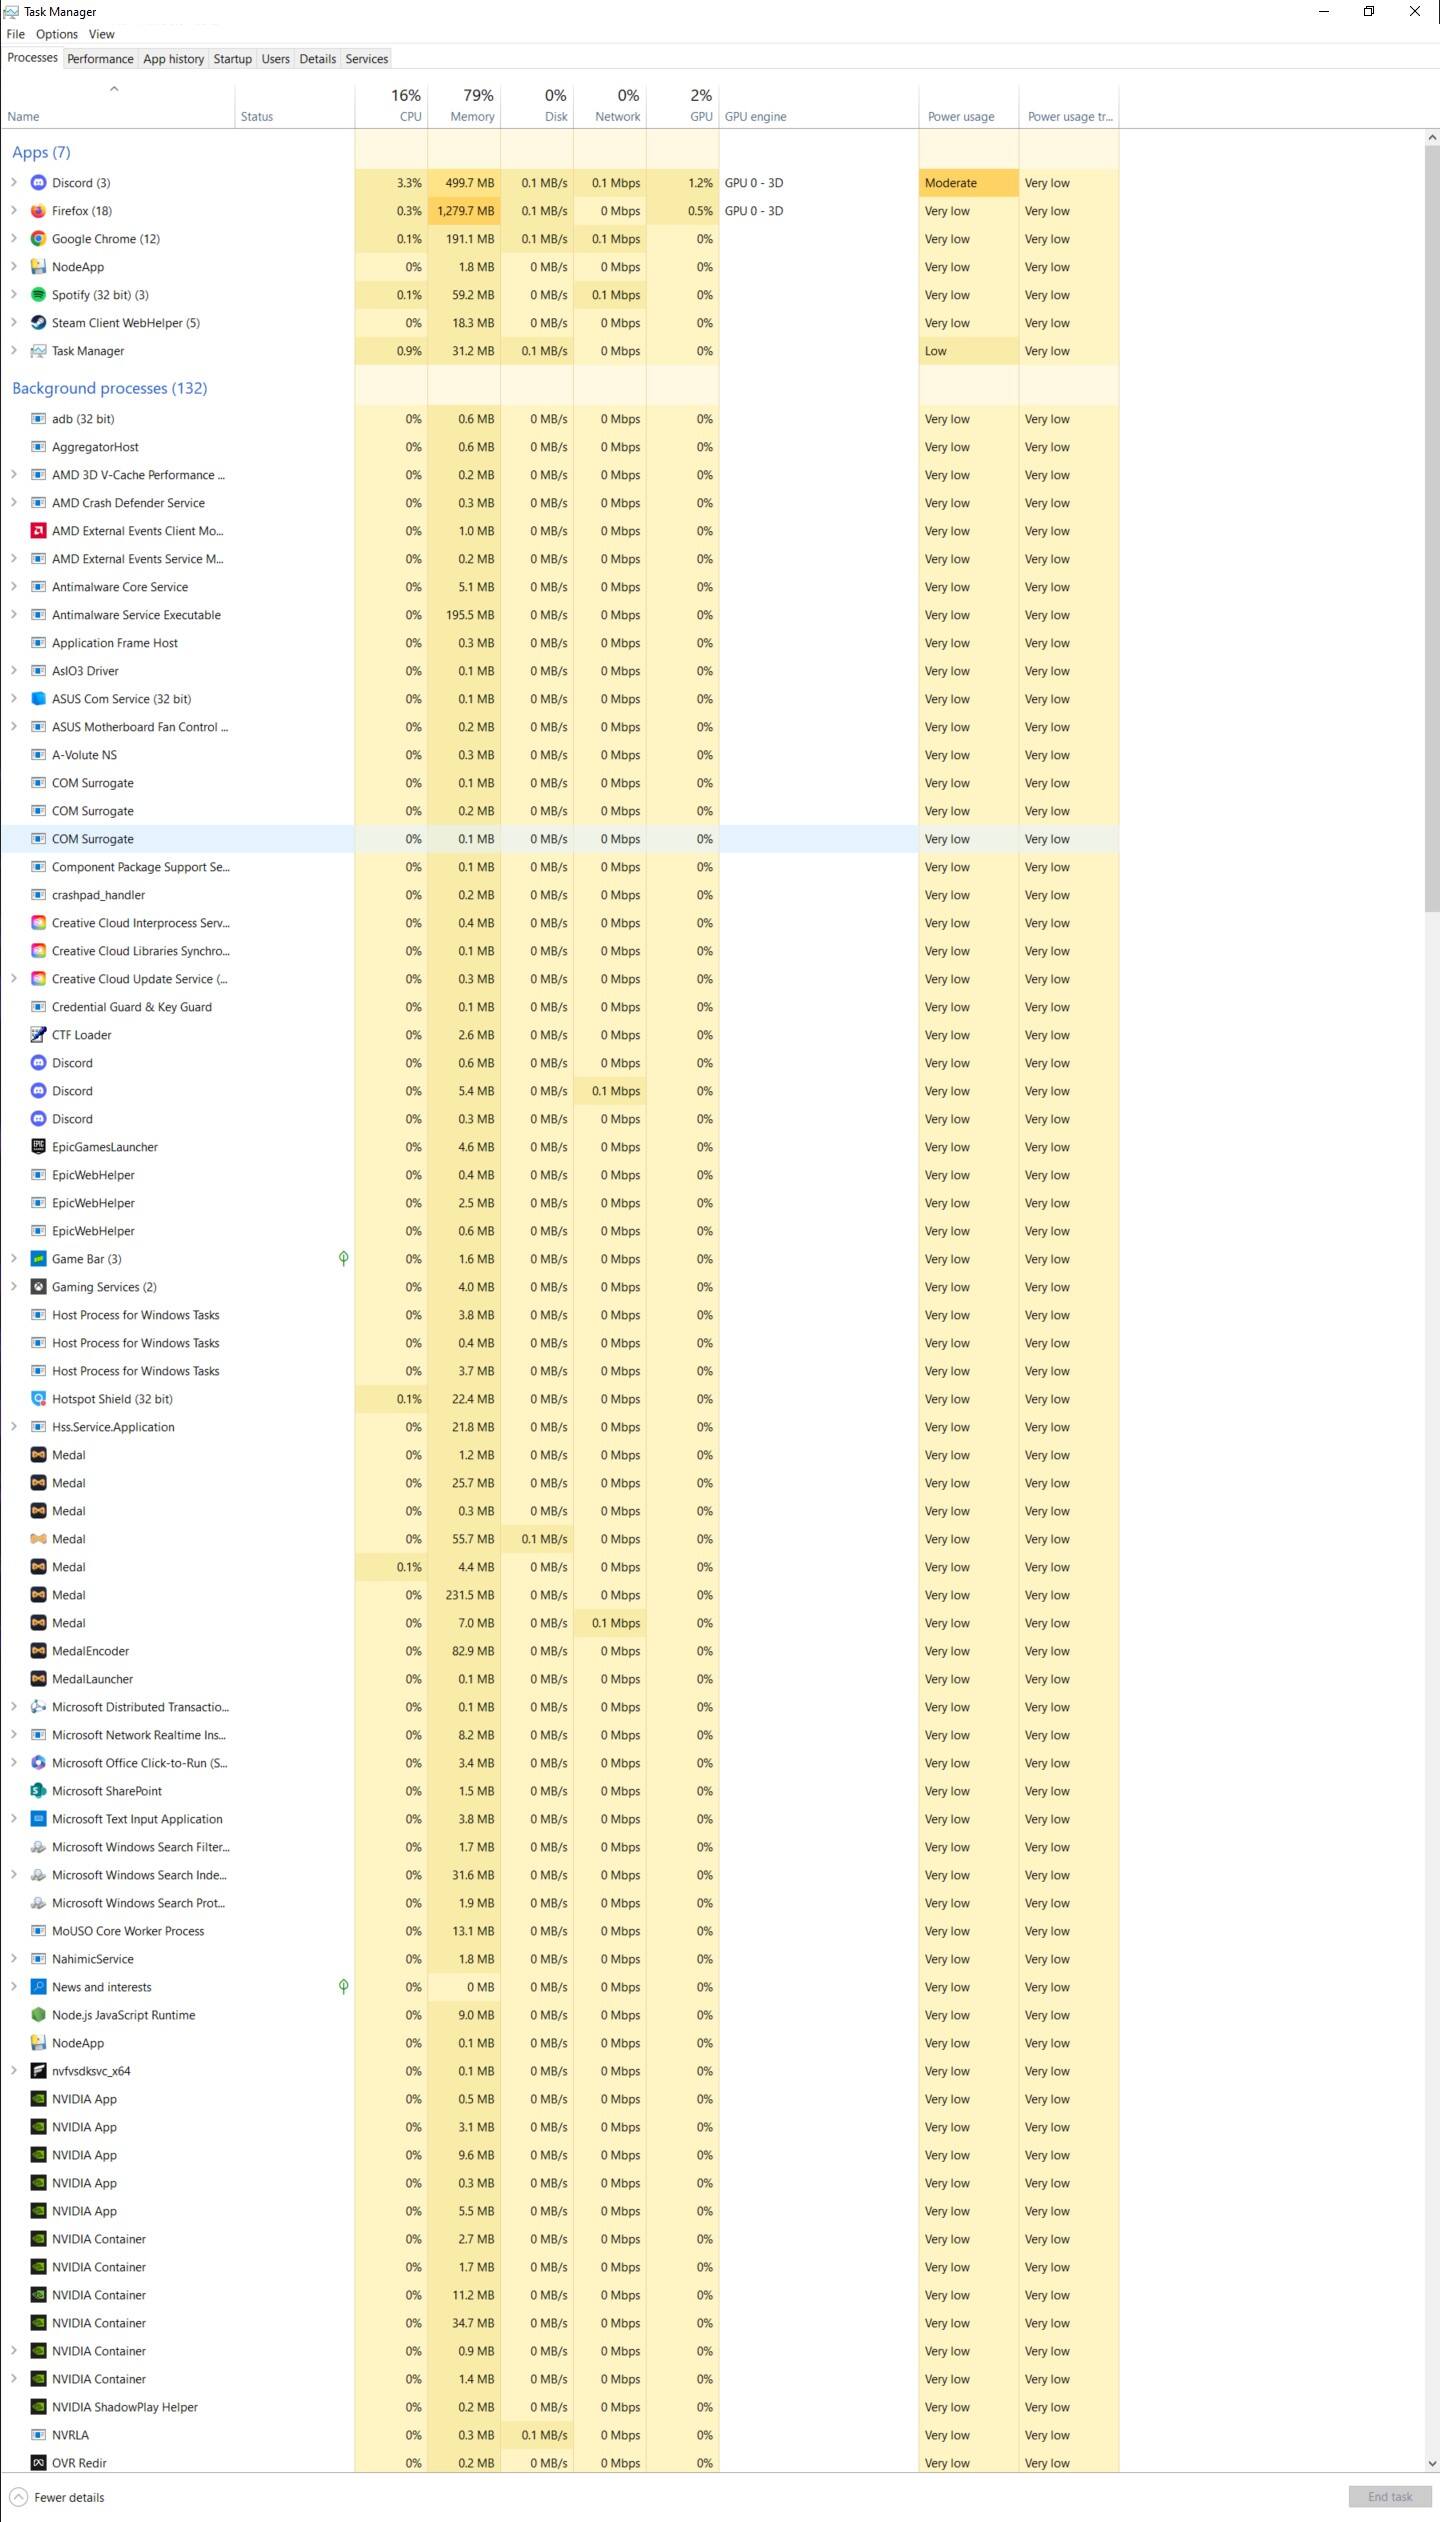Expand the NahimicService row
Screen dimensions: 1440x2522
14,1959
